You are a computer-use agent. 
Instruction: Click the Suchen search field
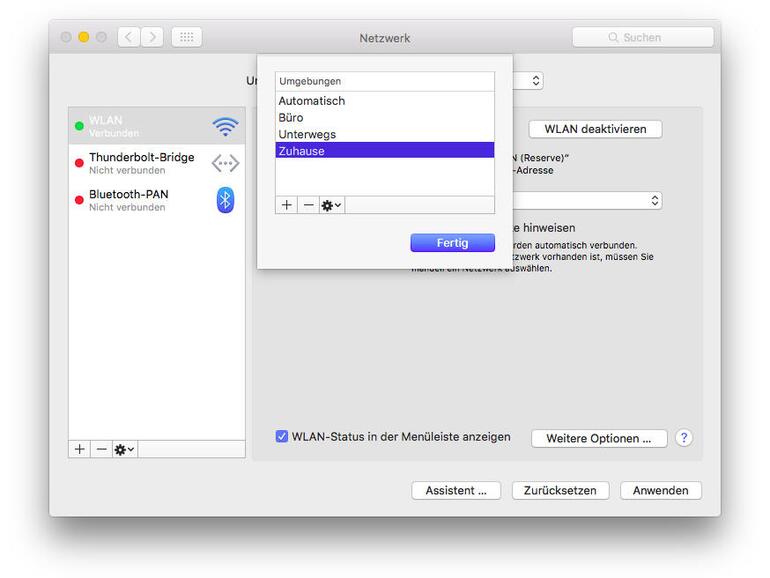pyautogui.click(x=643, y=37)
